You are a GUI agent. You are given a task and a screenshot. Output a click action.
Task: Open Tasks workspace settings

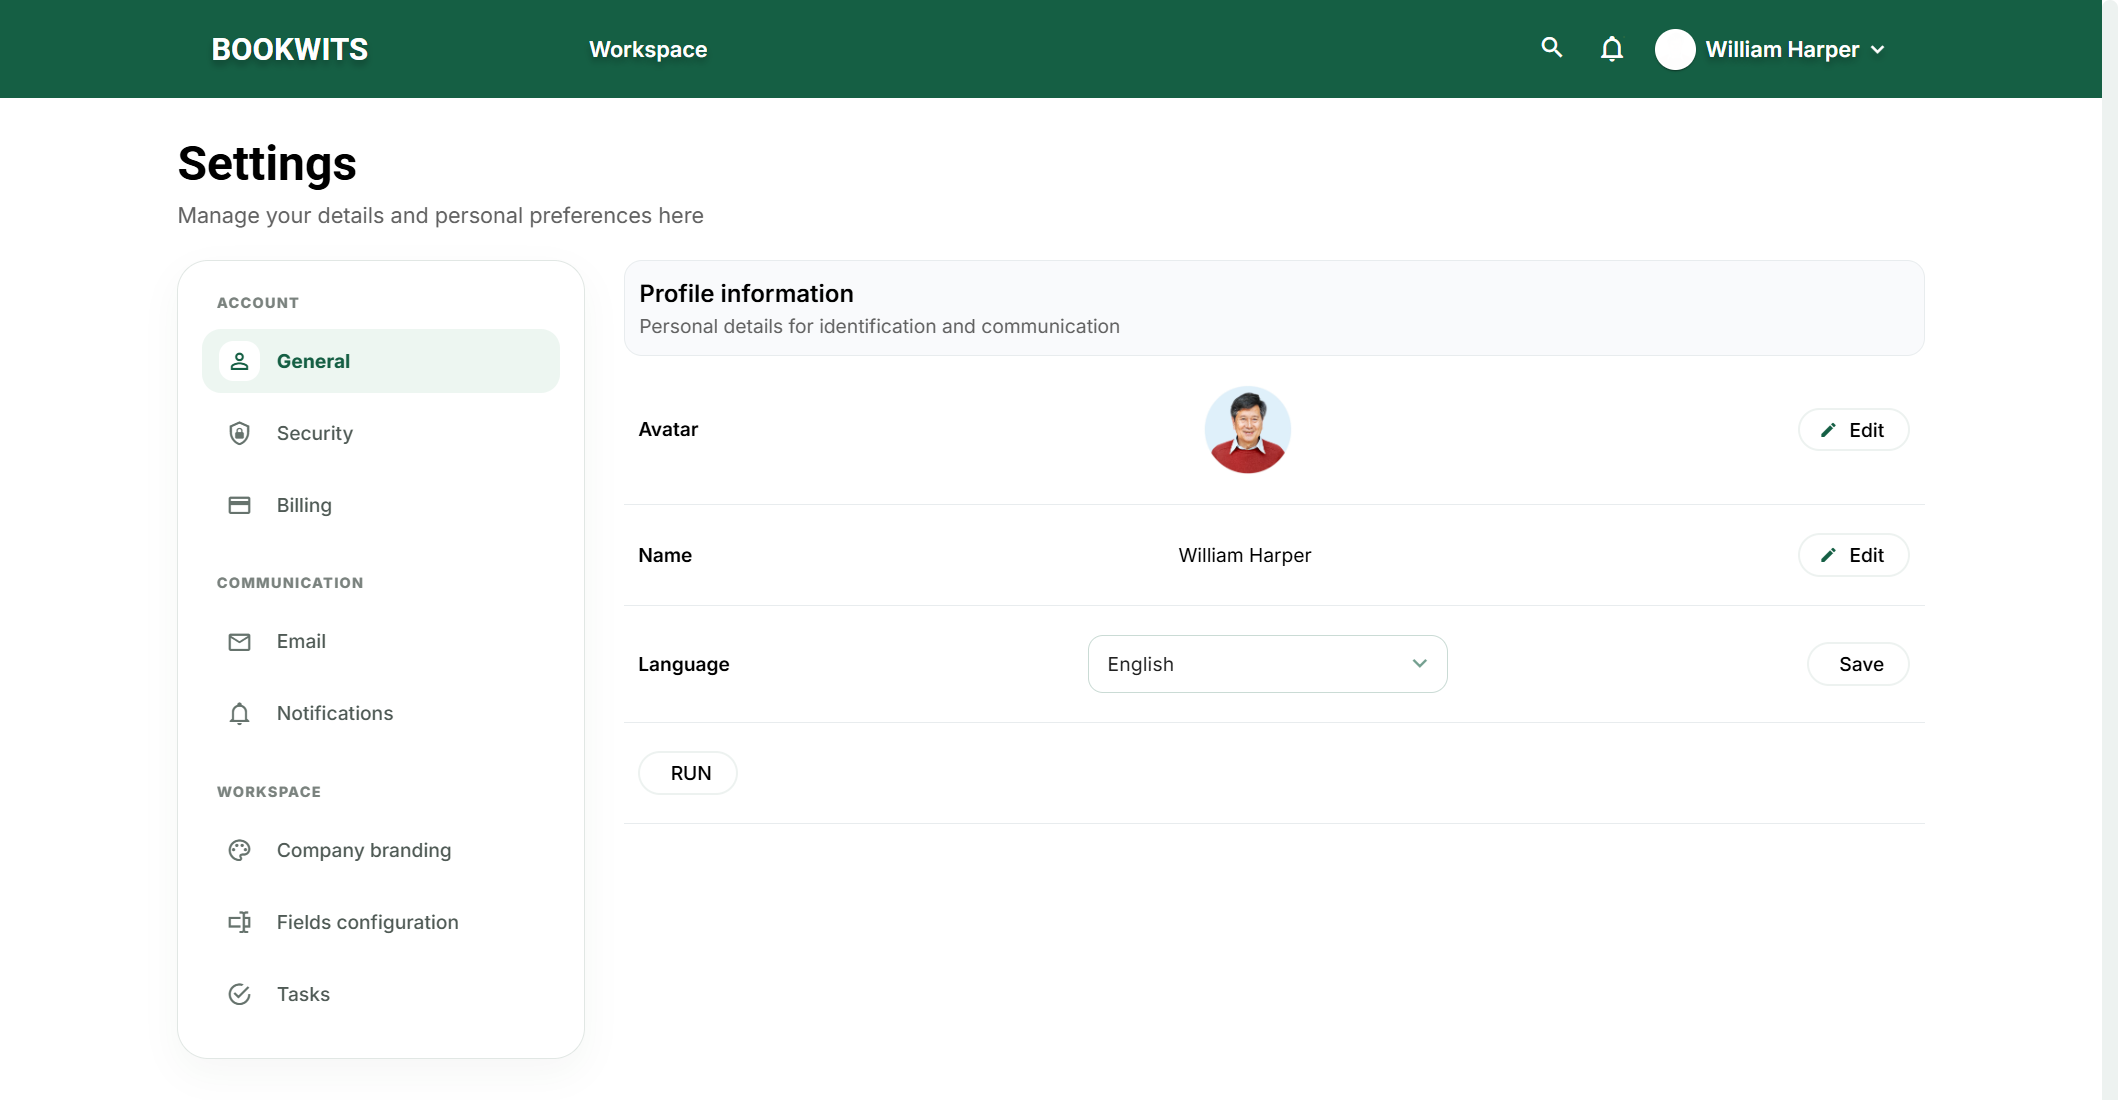coord(381,994)
